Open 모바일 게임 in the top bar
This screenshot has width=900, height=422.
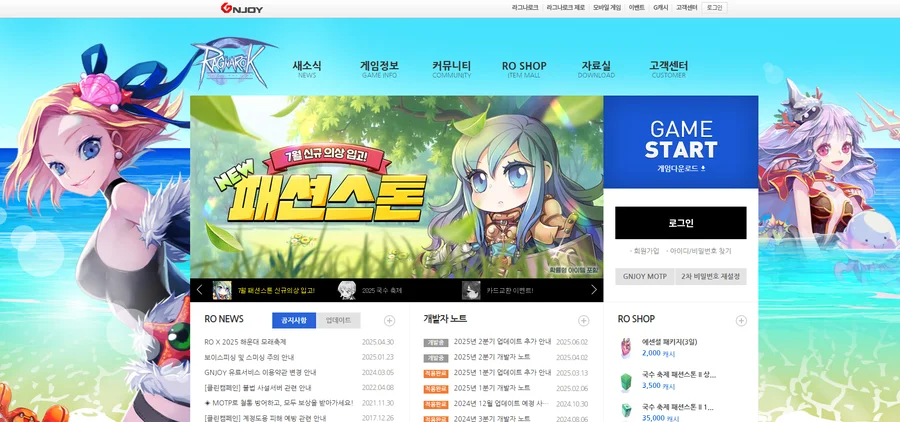coord(607,8)
